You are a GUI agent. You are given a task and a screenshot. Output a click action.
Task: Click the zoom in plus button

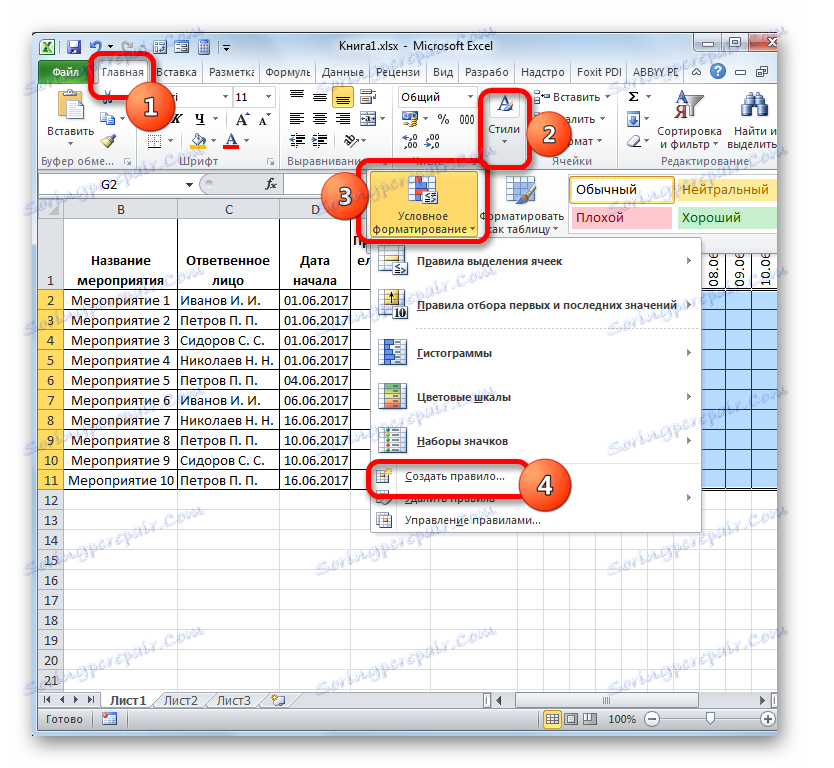[x=768, y=719]
